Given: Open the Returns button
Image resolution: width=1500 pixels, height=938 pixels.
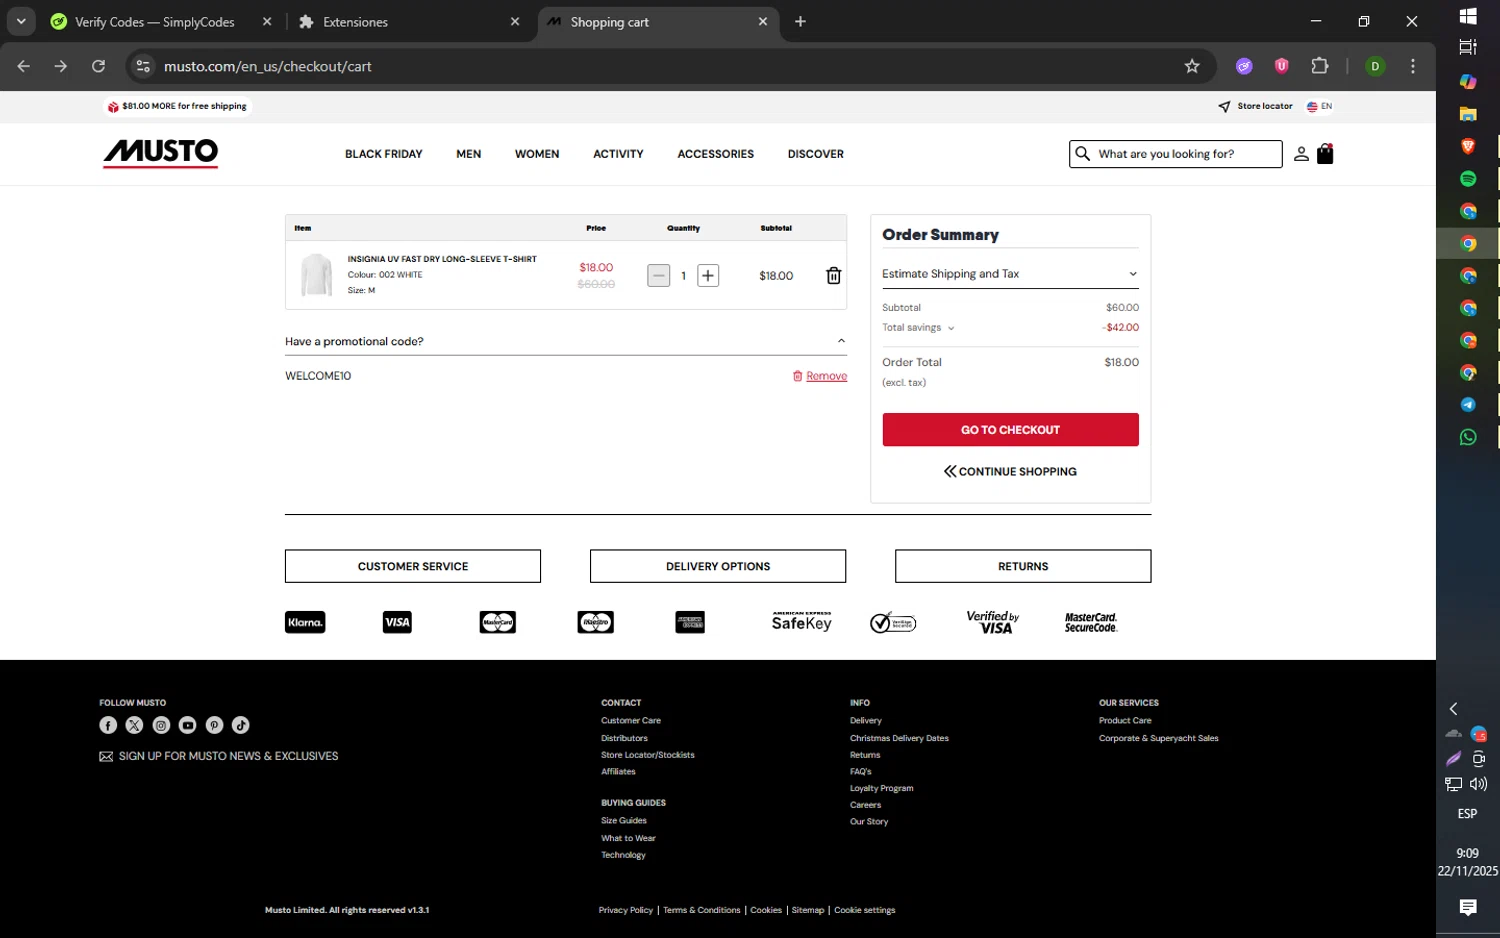Looking at the screenshot, I should tap(1023, 566).
